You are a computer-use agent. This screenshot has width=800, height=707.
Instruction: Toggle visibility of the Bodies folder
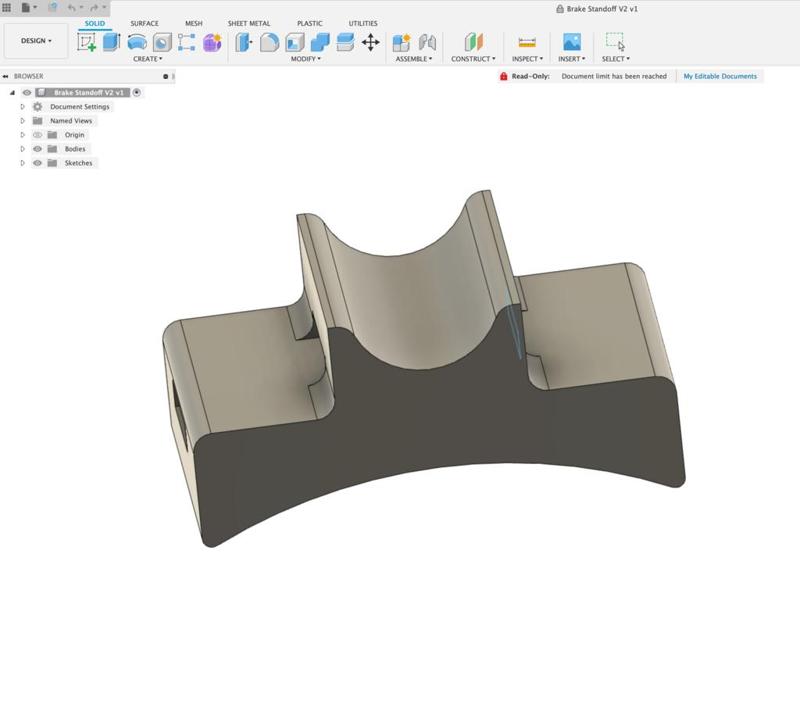(38, 149)
